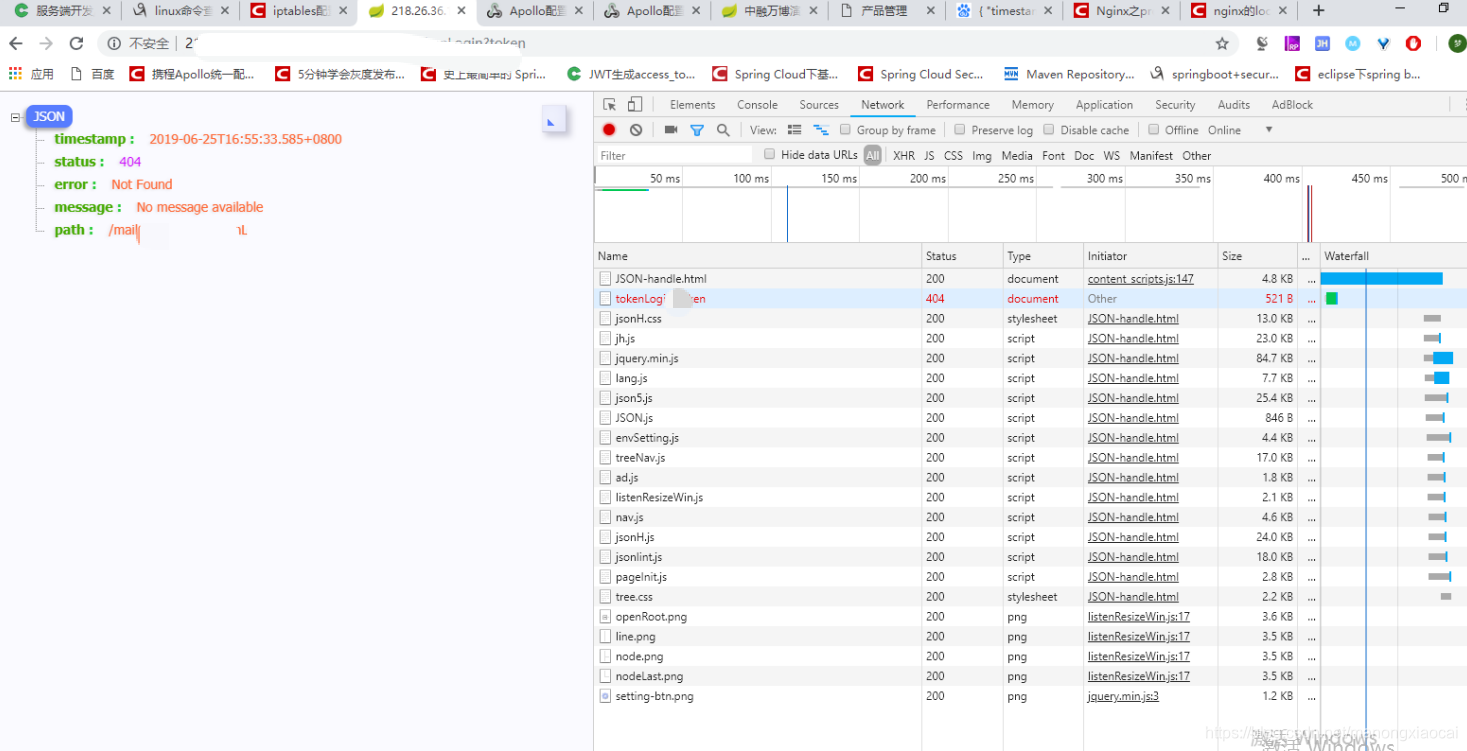Open the blue V extension icon

(1383, 43)
